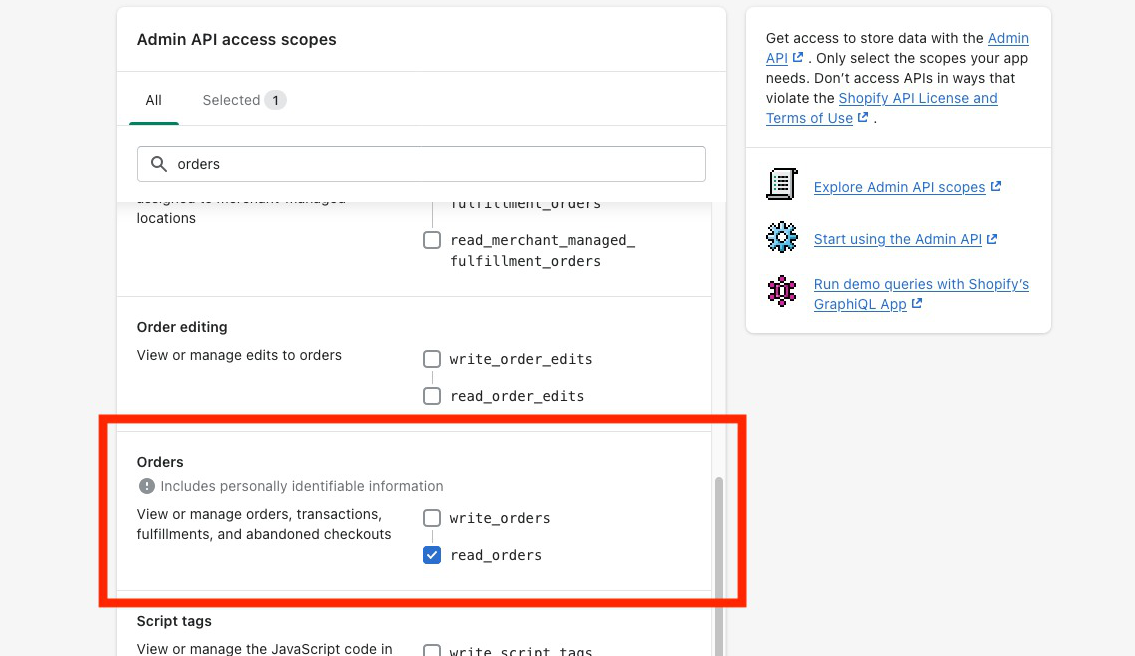Screen dimensions: 1135x656
Task: Check the read_order_edits scope
Action: coord(432,396)
